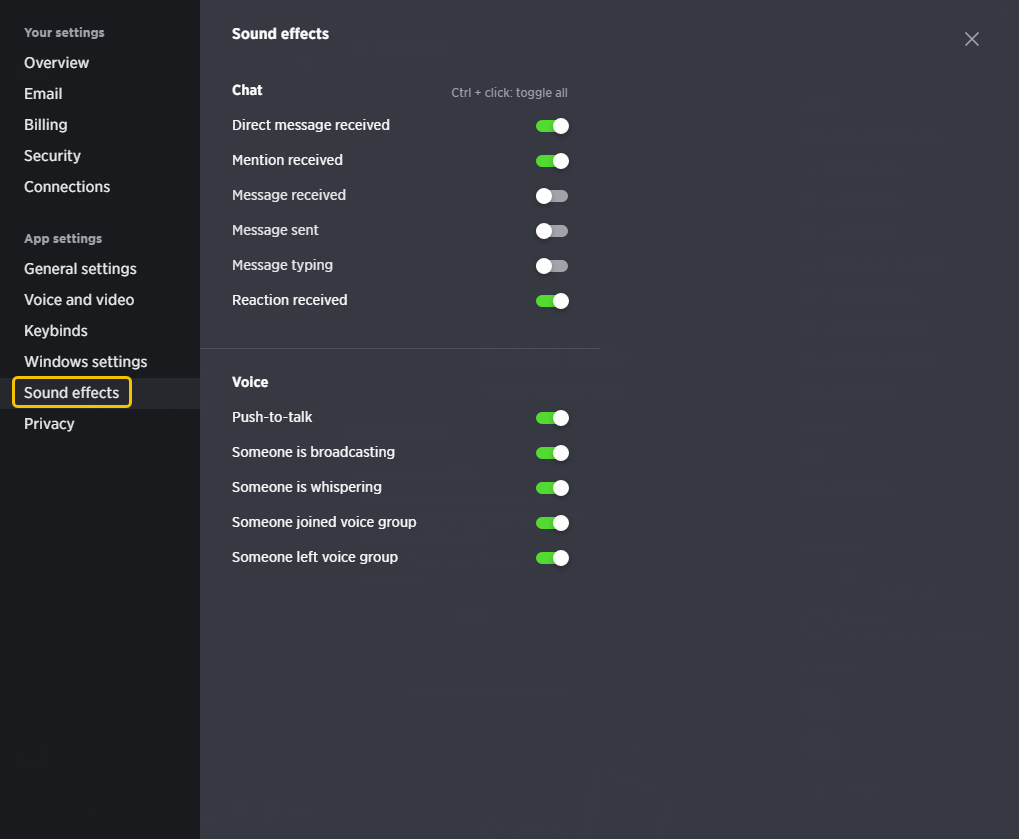Click the 'Someone left voice group' label
Screen dimensions: 1019x839
coord(315,558)
